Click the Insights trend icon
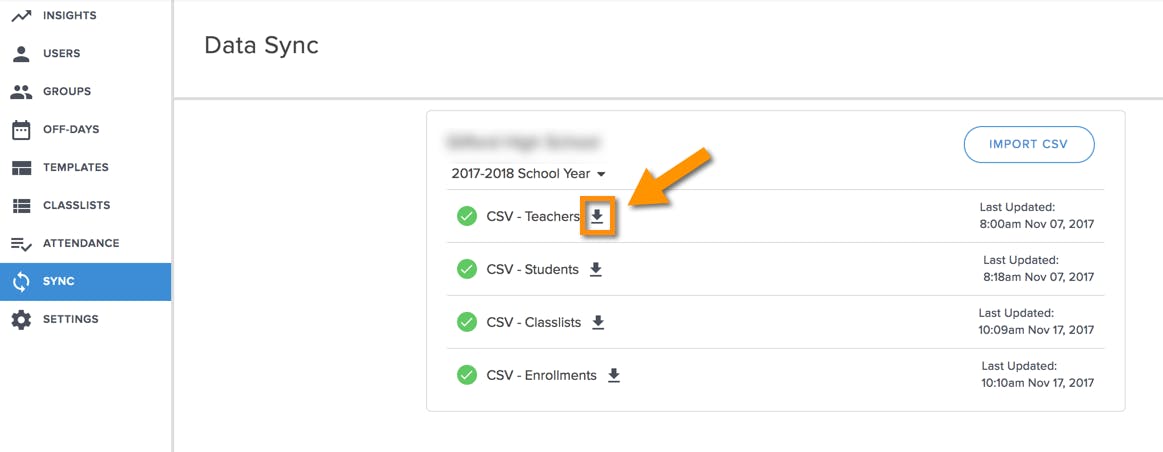 coord(22,16)
